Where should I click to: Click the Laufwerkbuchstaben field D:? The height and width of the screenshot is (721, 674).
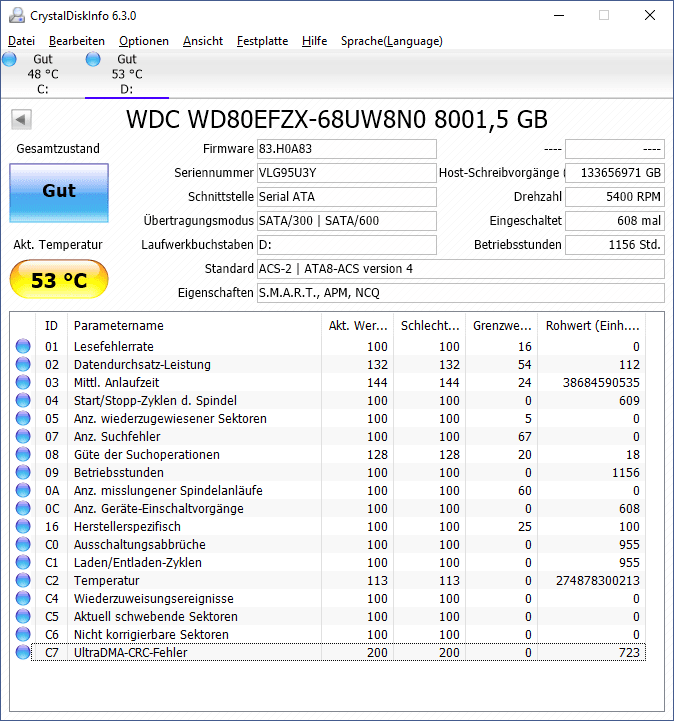pyautogui.click(x=347, y=244)
